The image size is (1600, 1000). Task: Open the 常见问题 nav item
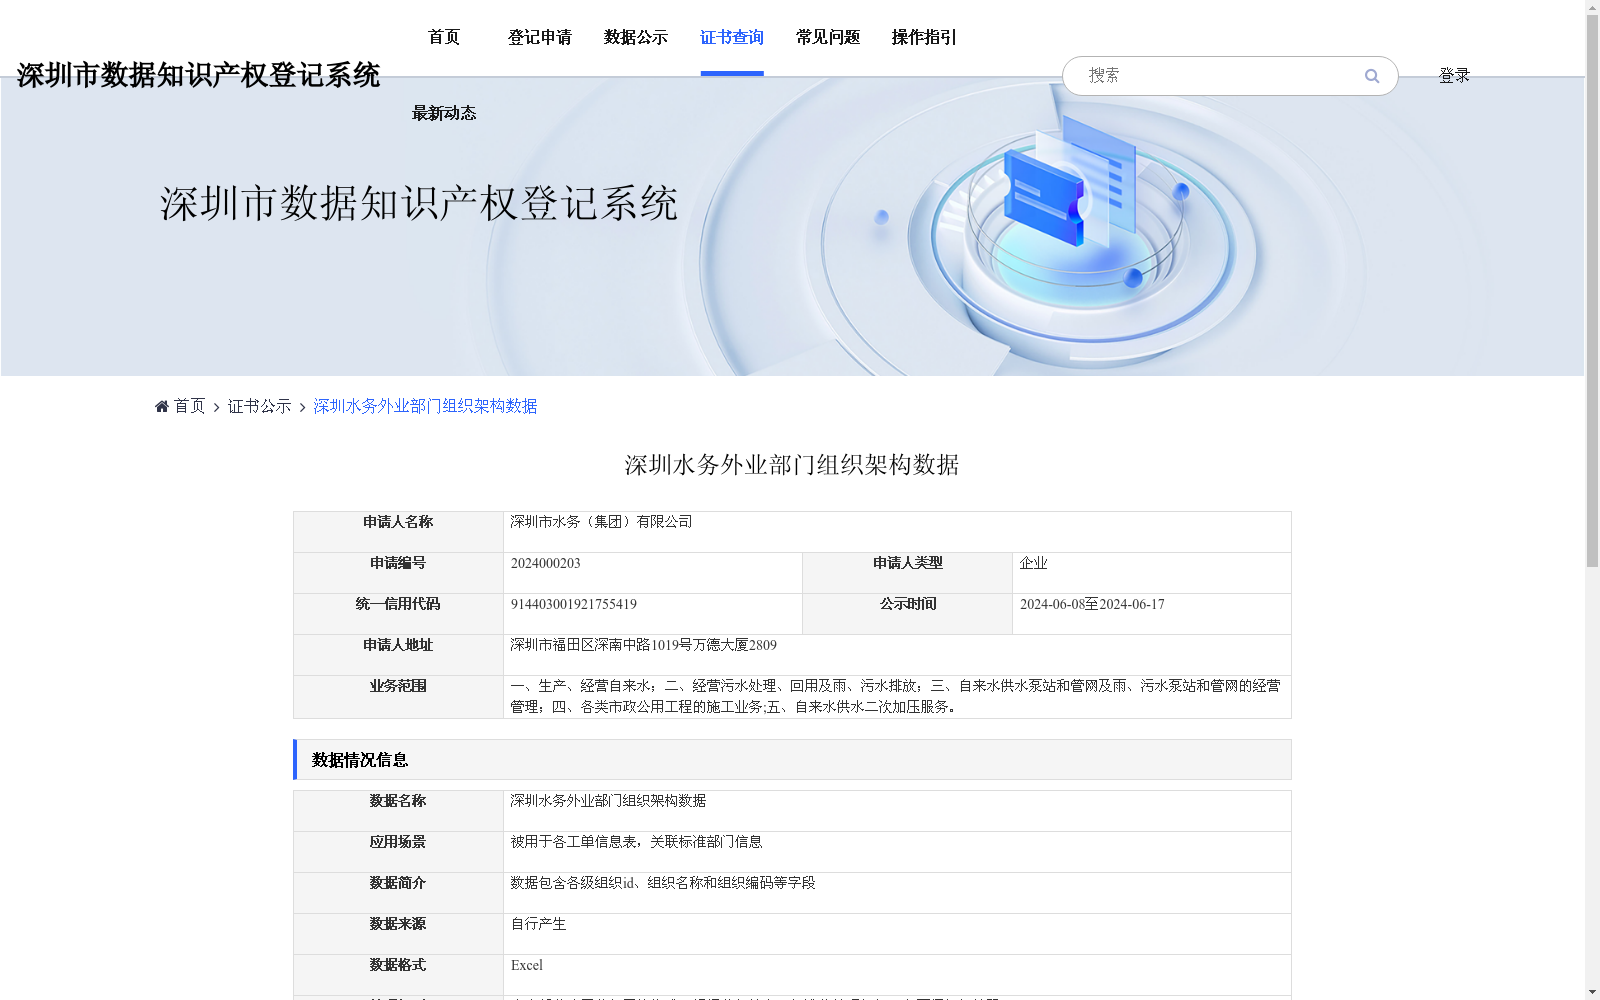[828, 37]
